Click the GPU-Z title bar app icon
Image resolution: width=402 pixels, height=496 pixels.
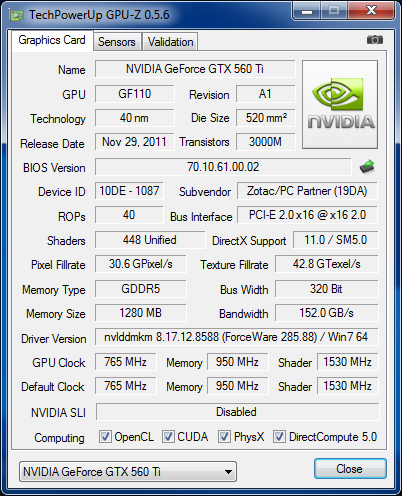tap(17, 15)
